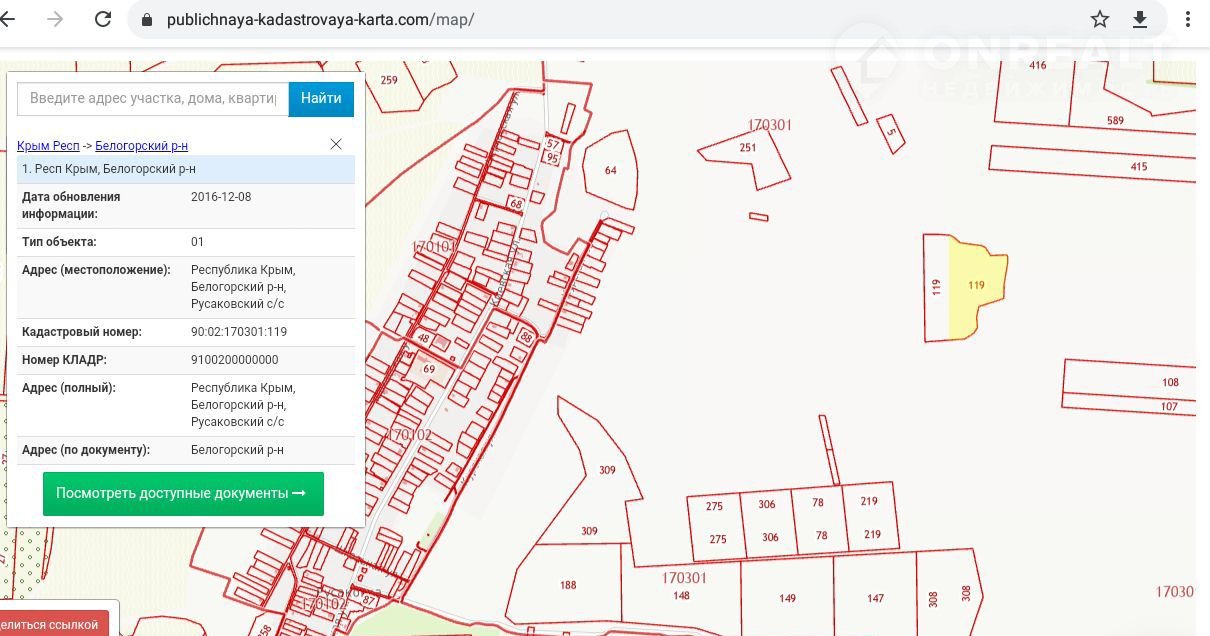This screenshot has height=636, width=1210.
Task: Click the Найти search button
Action: point(321,98)
